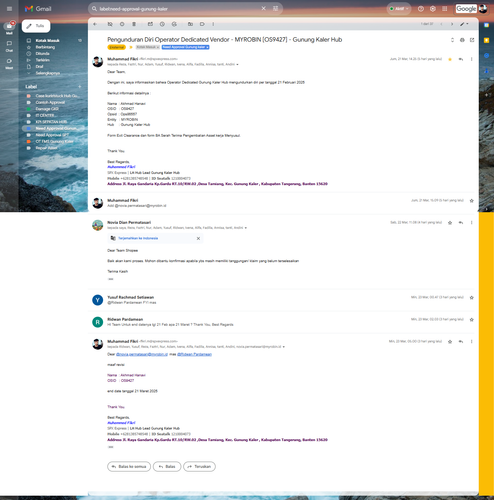This screenshot has width=494, height=500.
Task: Open the main menu hamburger icon
Action: [9, 9]
